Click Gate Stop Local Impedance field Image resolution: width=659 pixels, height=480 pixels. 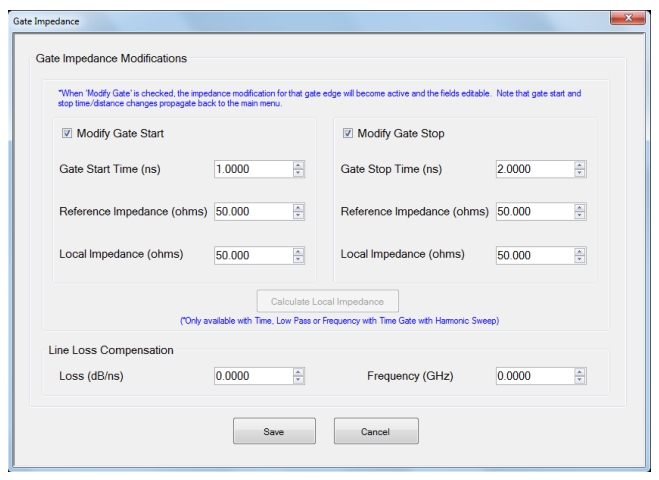(x=531, y=255)
